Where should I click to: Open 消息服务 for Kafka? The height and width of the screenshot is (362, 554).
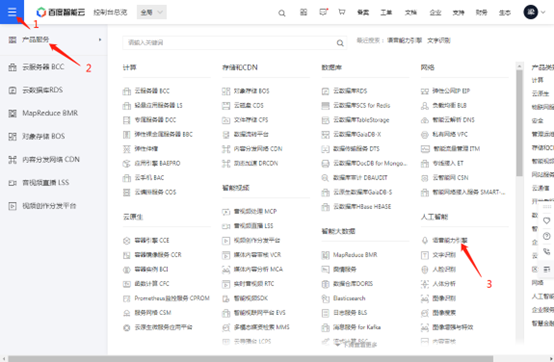[357, 327]
